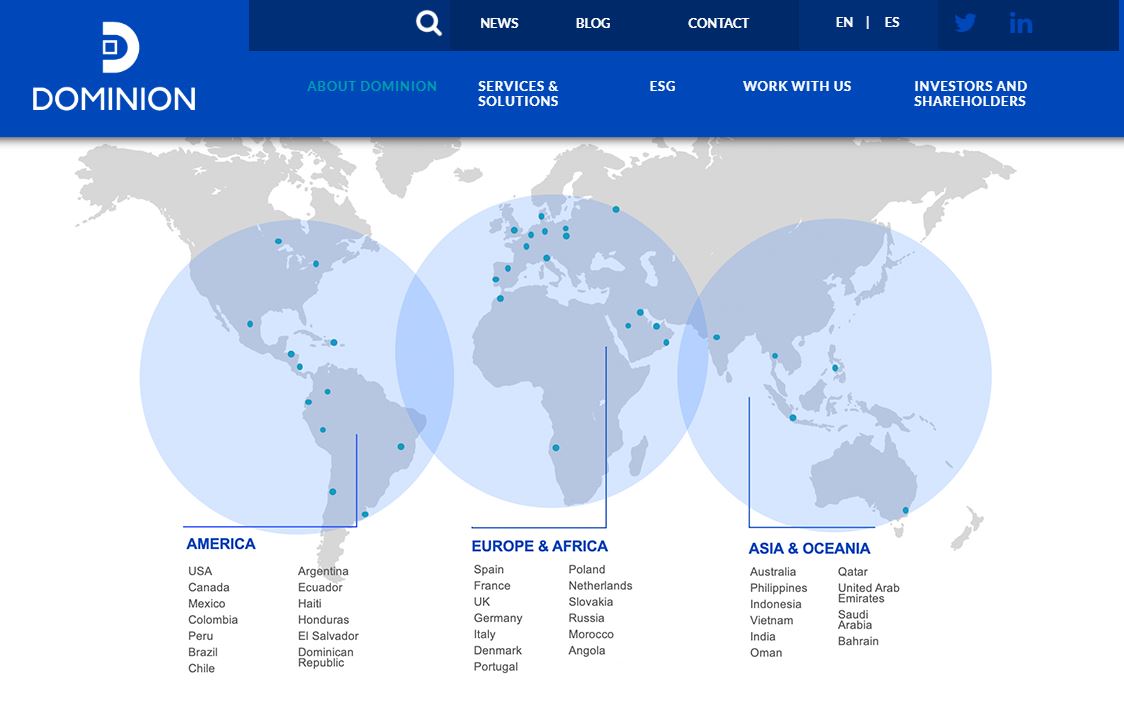Viewport: 1124px width, 702px height.
Task: Select Chile in the country list
Action: [201, 668]
